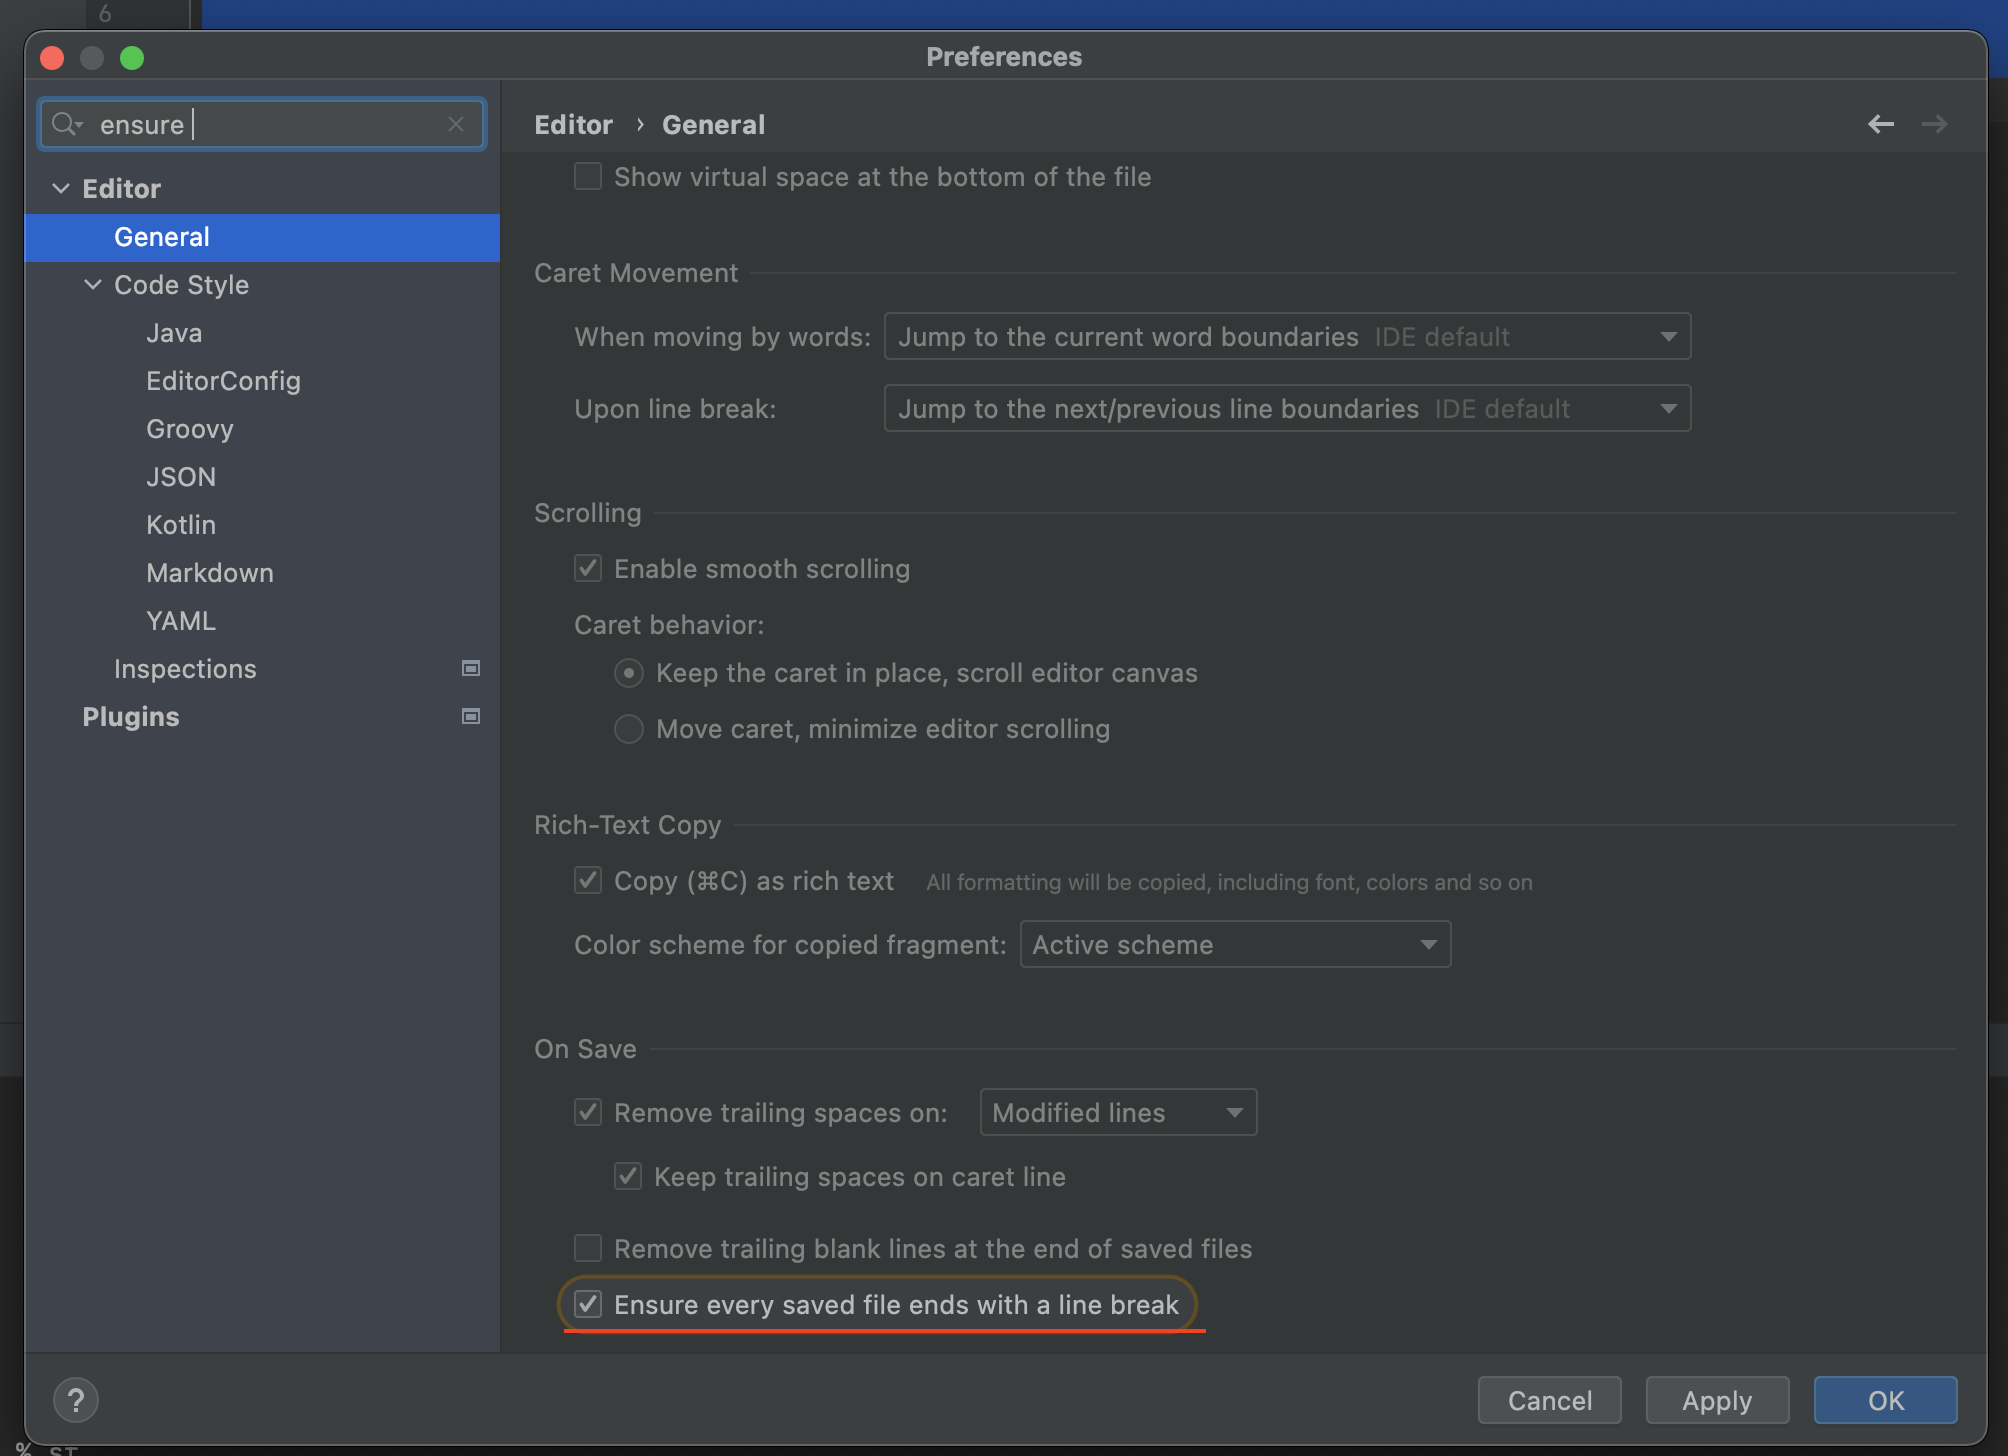Open the Modified lines dropdown
This screenshot has width=2008, height=1456.
[x=1118, y=1112]
